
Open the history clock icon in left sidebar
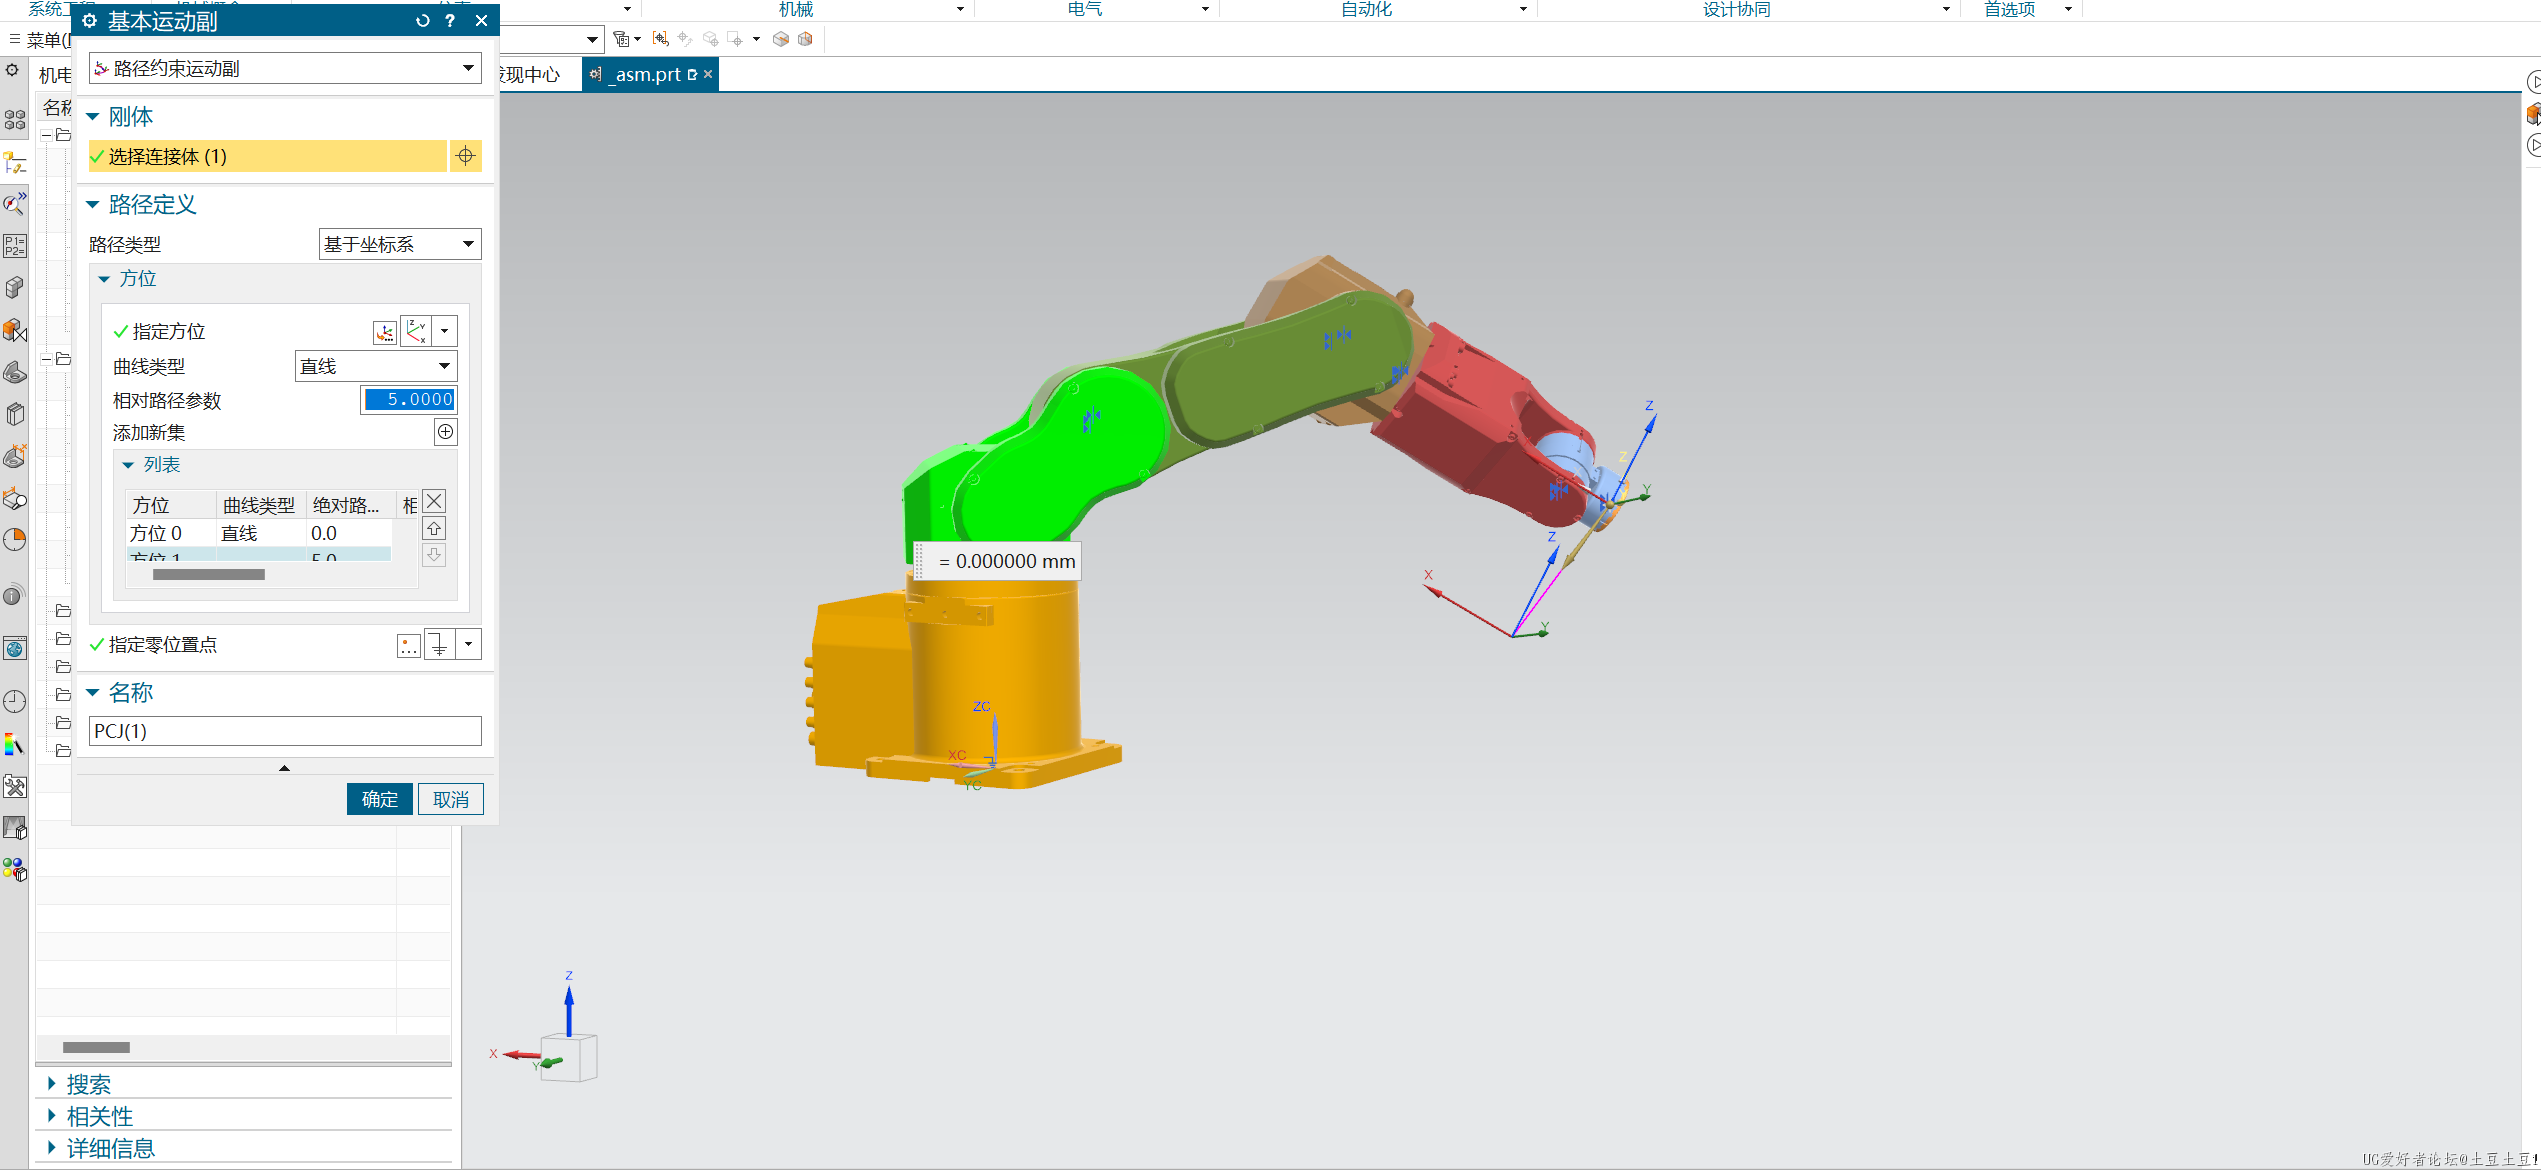point(15,702)
